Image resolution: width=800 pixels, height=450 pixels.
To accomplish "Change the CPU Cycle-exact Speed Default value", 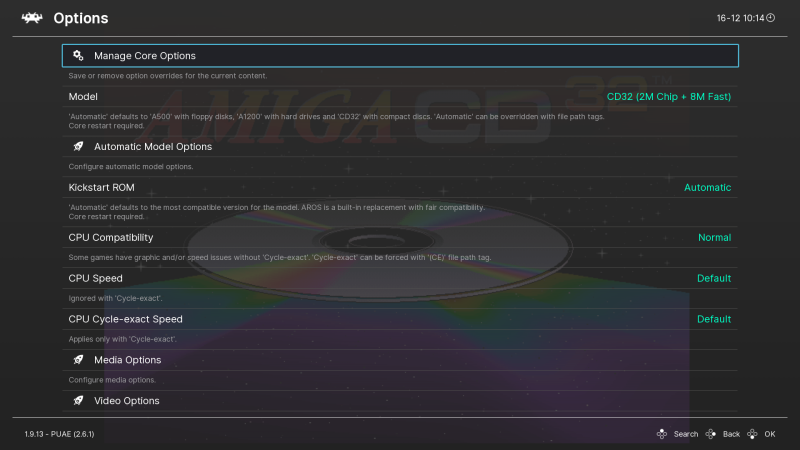I will [714, 319].
